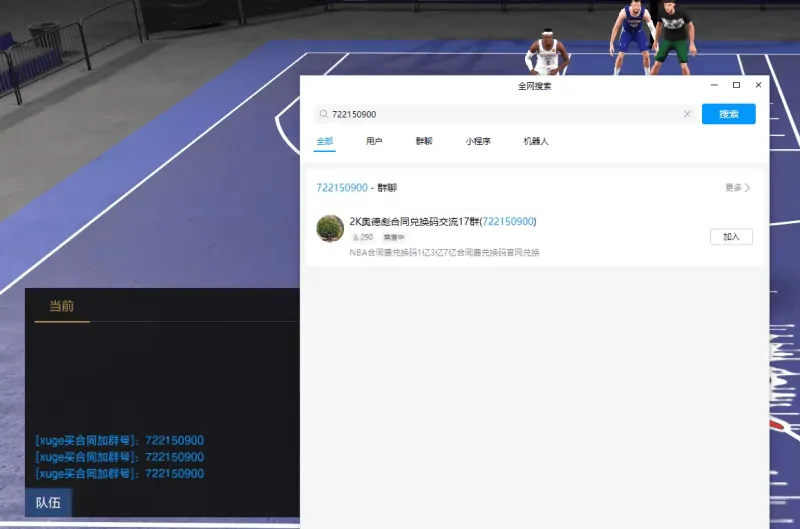Click the group chat avatar thumbnail
The image size is (800, 529).
(x=330, y=228)
